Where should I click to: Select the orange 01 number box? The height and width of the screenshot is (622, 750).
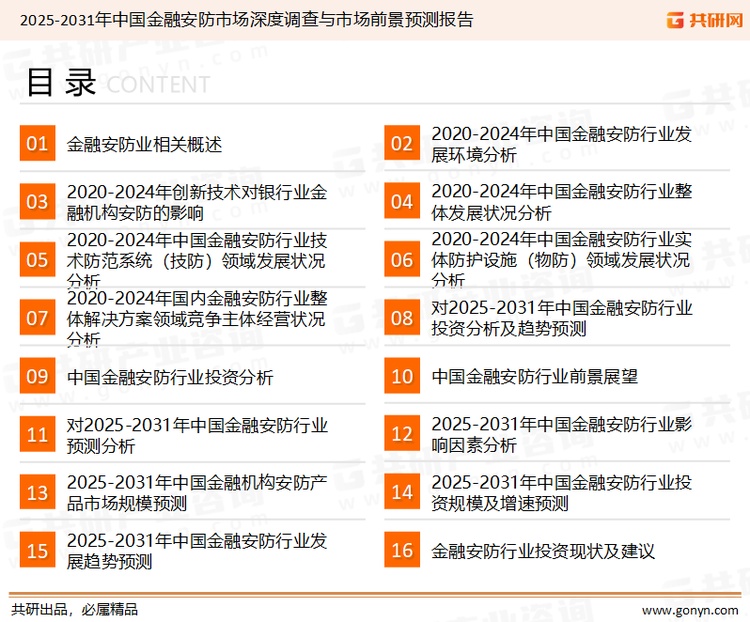pos(37,143)
